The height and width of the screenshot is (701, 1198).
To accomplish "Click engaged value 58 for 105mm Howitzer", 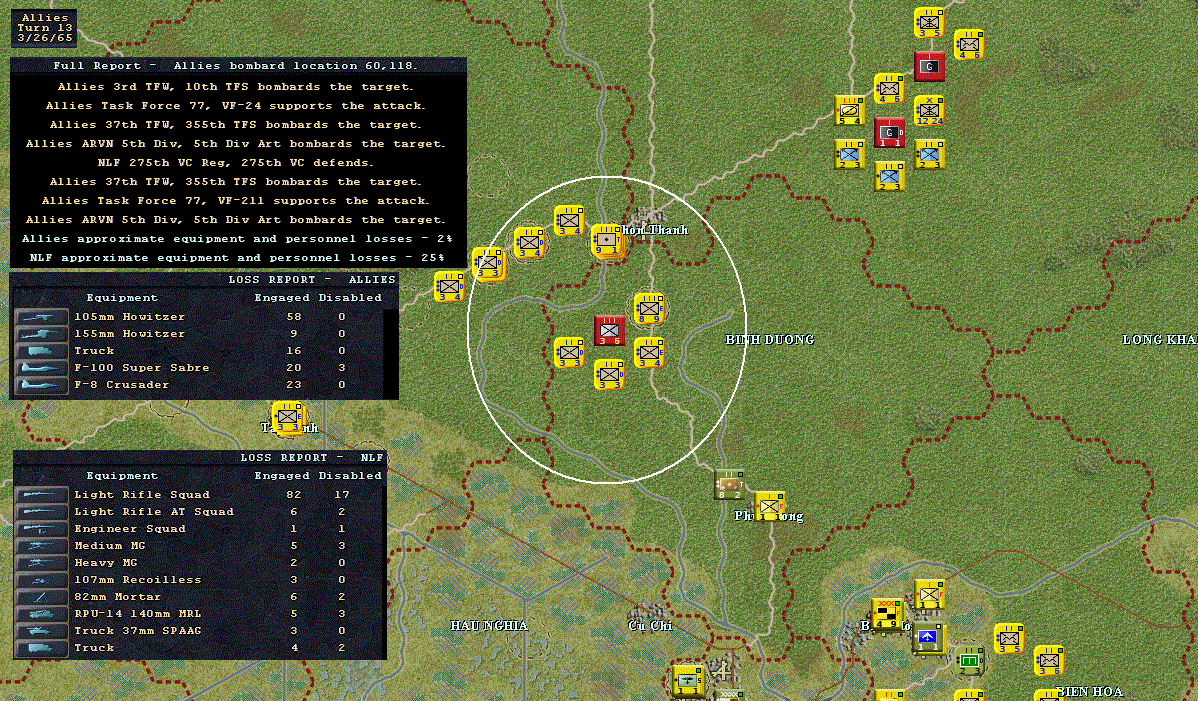I will pos(294,317).
